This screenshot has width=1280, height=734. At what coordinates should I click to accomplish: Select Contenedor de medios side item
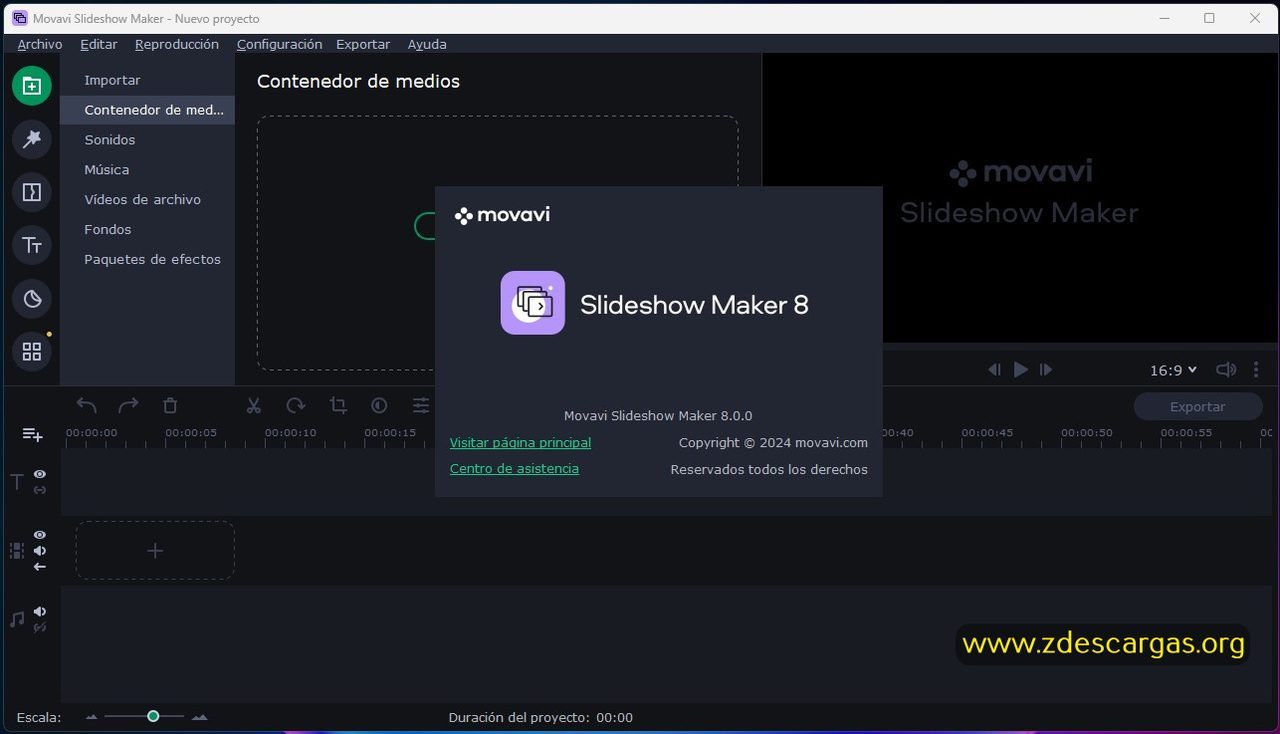click(147, 110)
